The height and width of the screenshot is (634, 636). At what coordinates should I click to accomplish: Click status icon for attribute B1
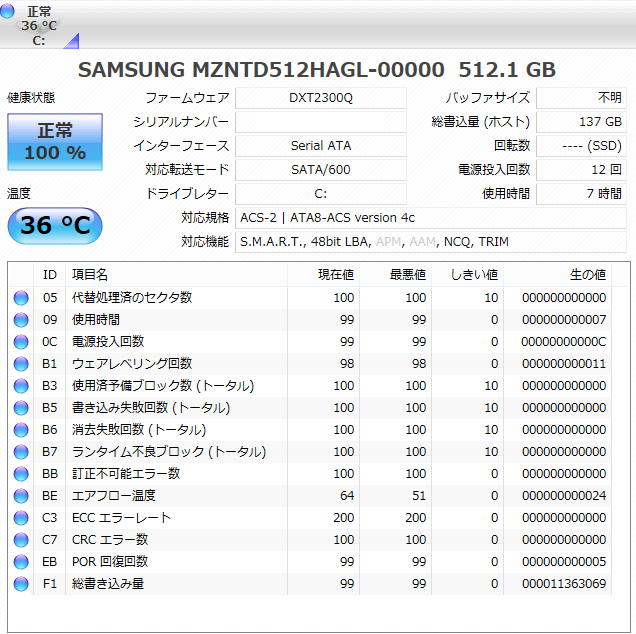pos(21,364)
